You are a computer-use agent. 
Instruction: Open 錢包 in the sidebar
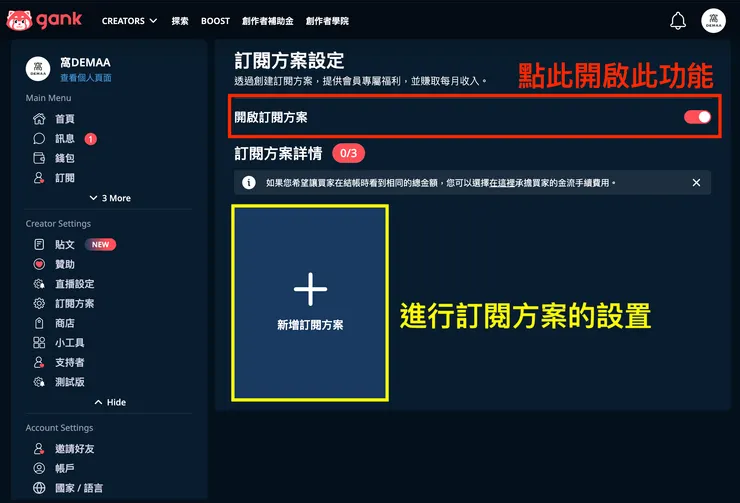pyautogui.click(x=65, y=158)
